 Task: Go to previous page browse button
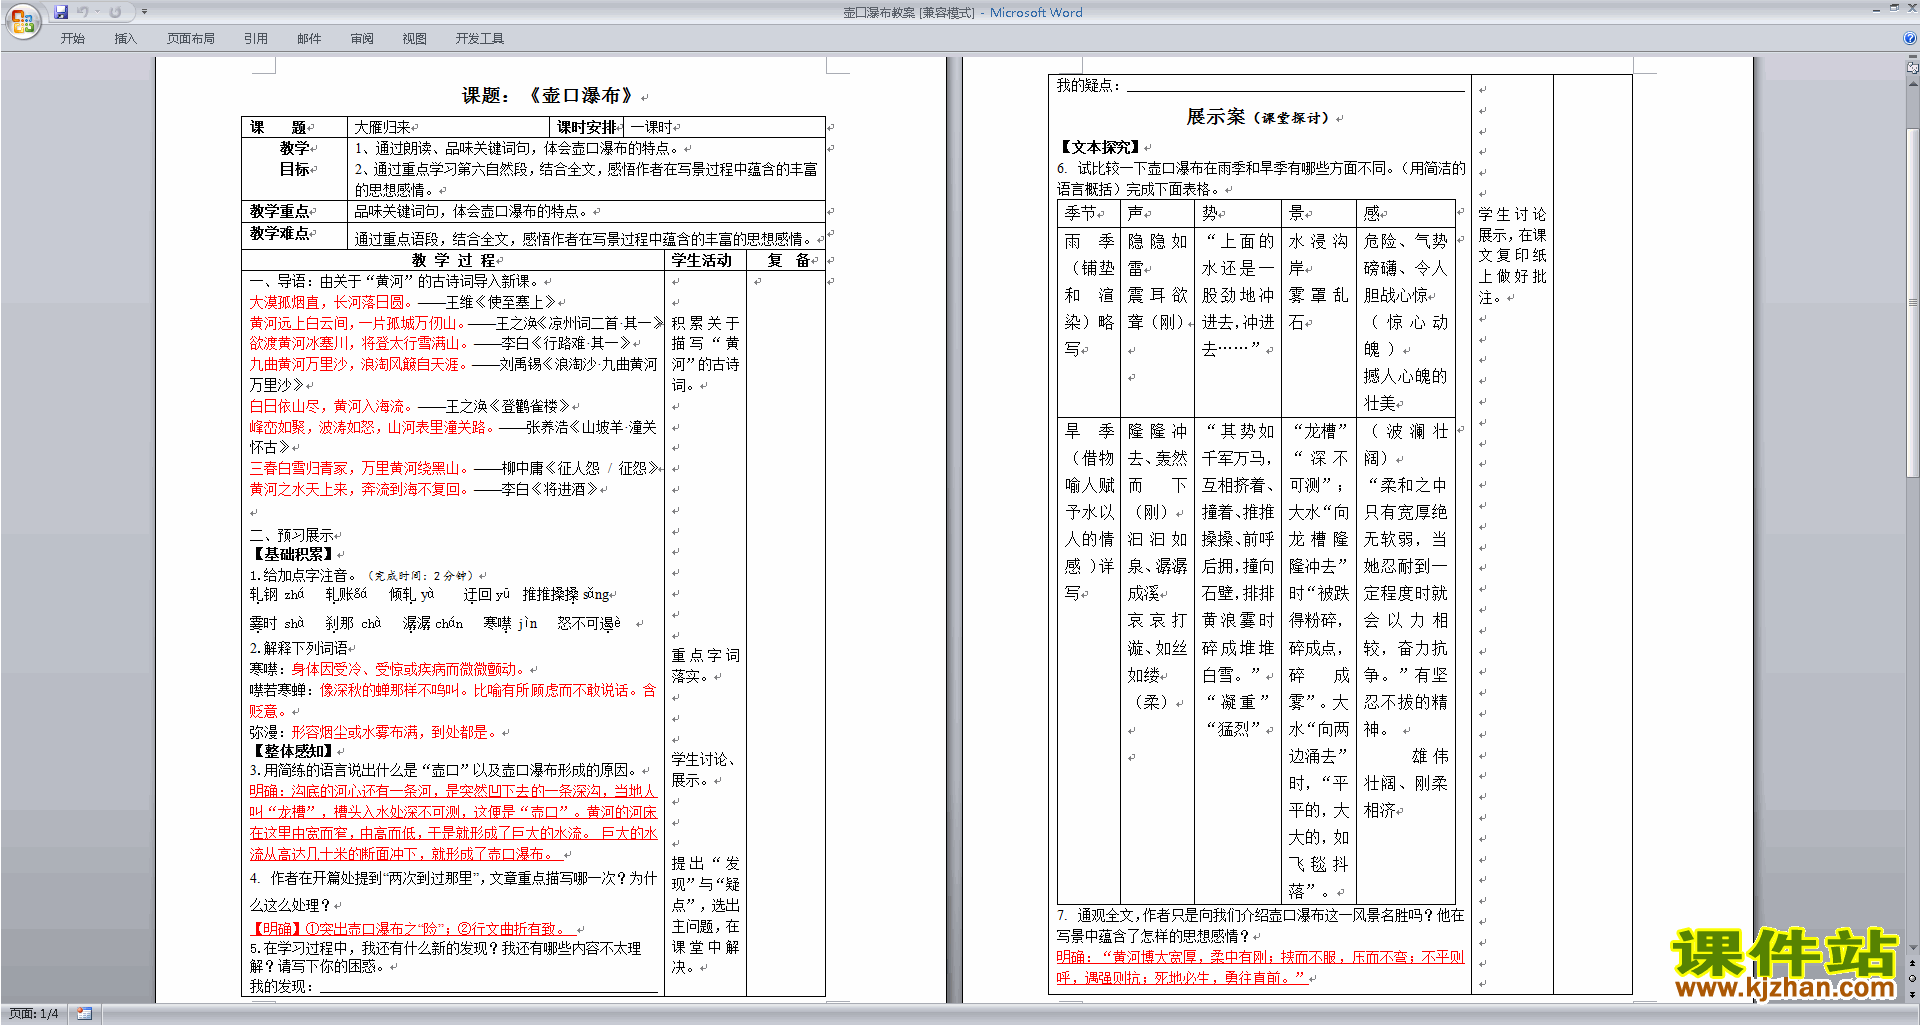pos(1913,964)
